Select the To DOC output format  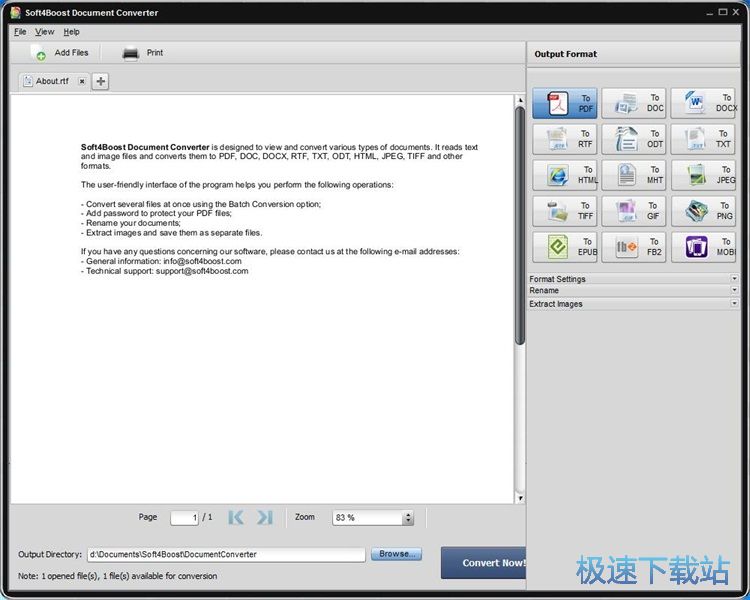(x=634, y=103)
